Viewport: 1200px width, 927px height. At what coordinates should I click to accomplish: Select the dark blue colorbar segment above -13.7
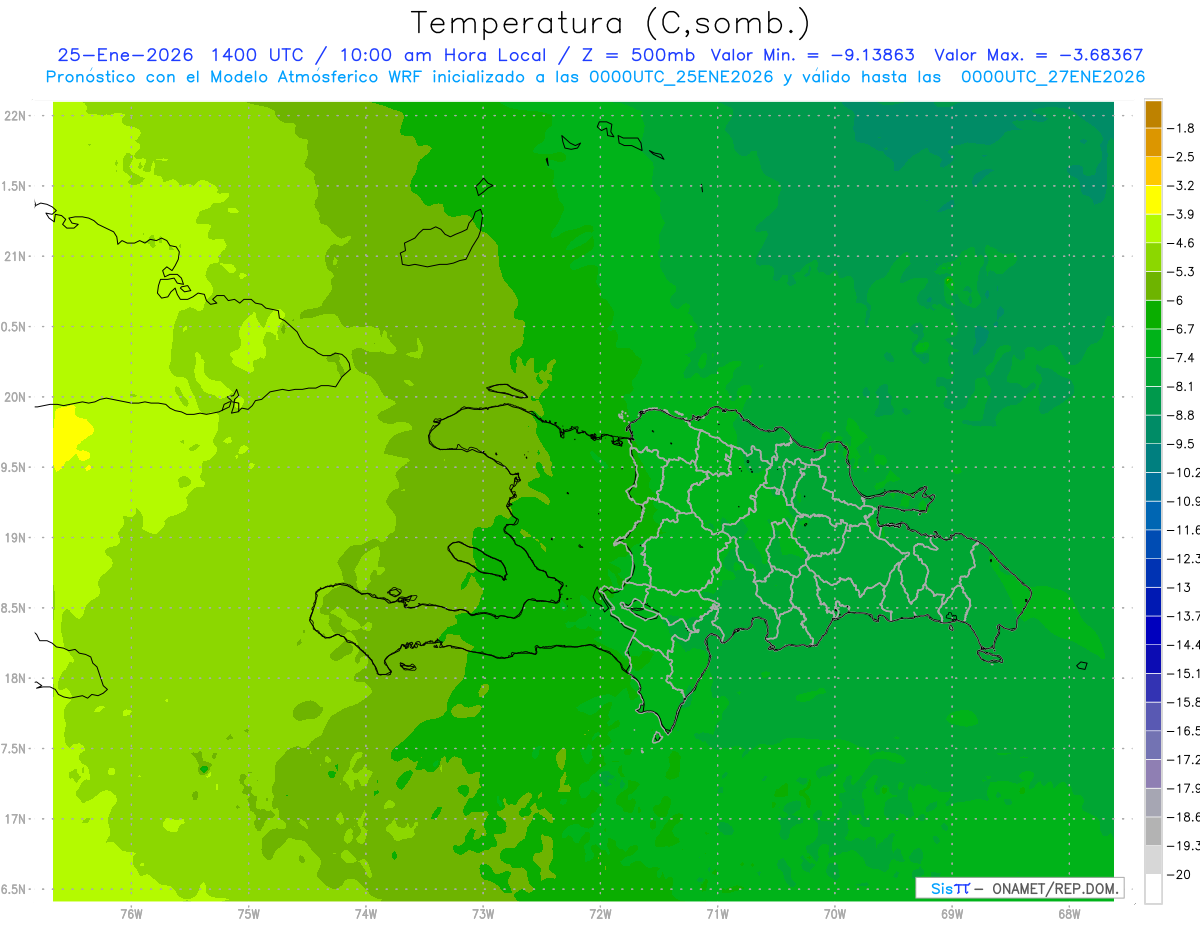click(1153, 601)
